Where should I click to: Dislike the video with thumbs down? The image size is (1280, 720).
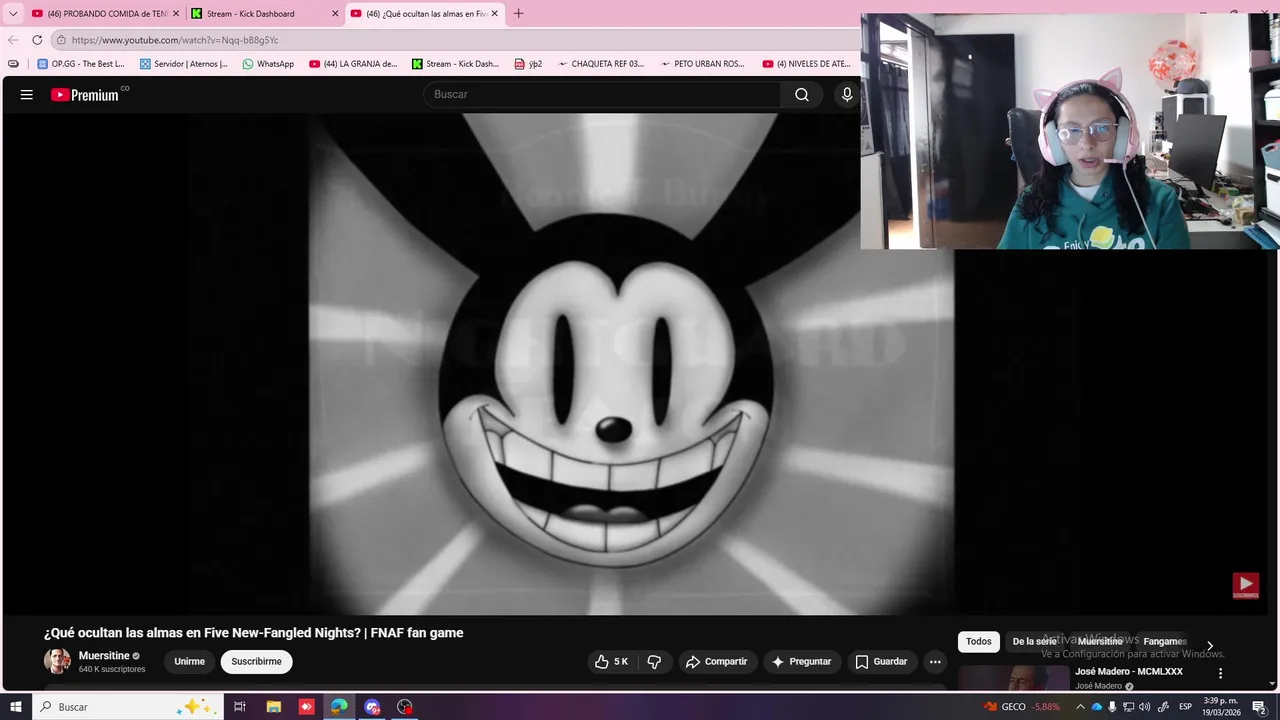coord(654,662)
